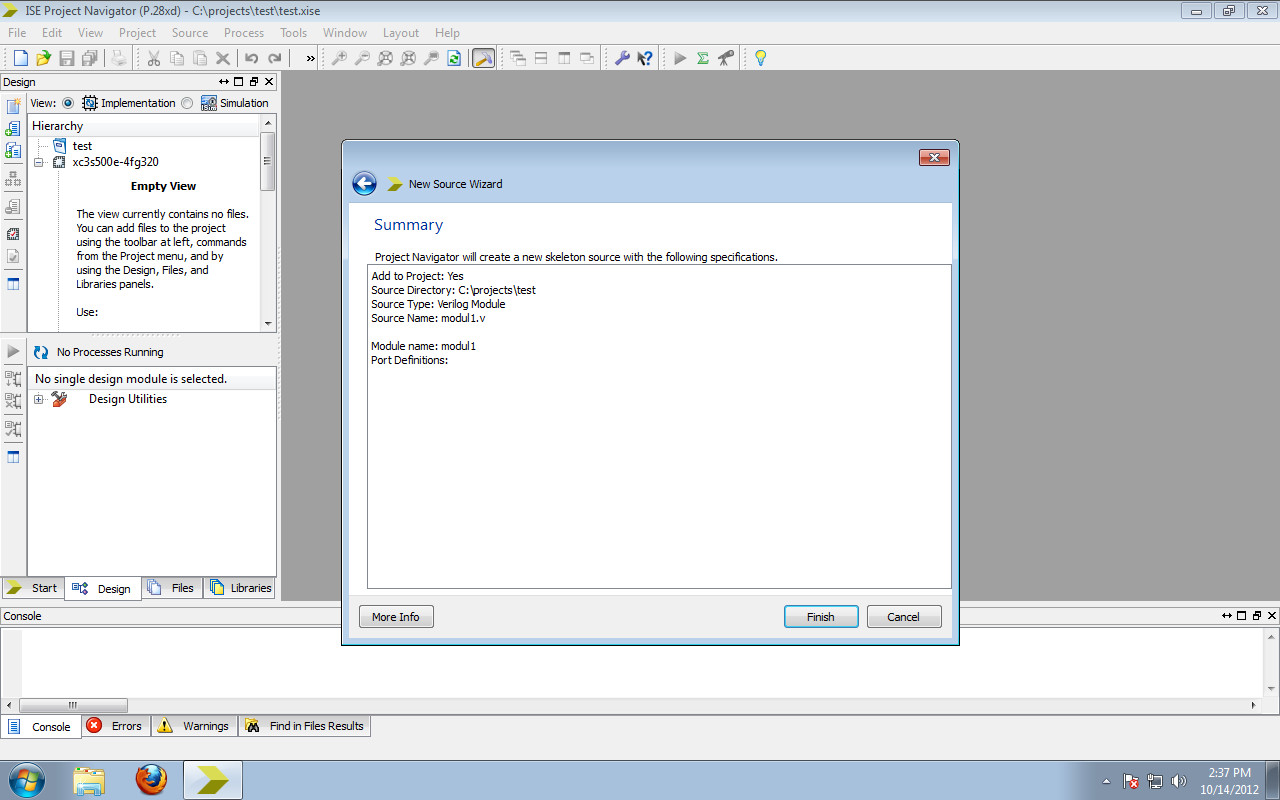
Task: Open the Process menu
Action: 243,32
